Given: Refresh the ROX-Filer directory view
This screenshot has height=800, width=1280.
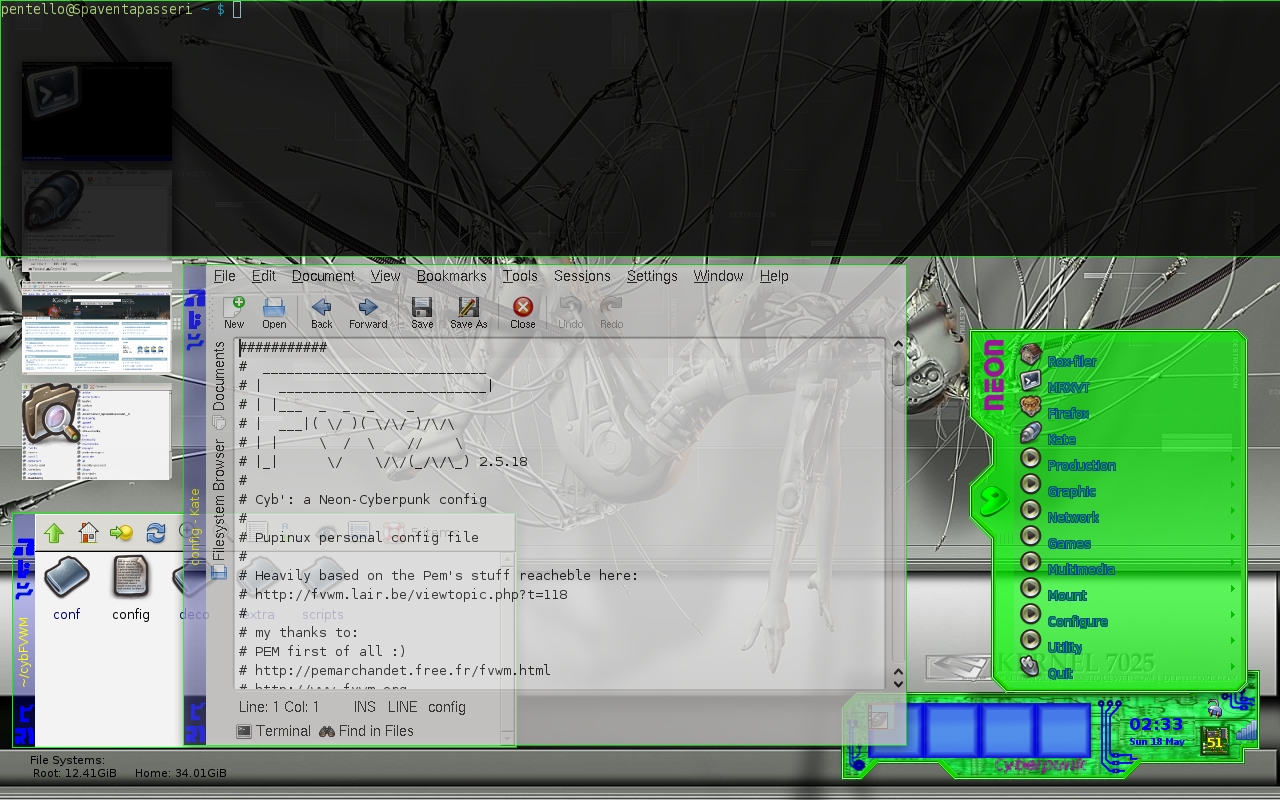Looking at the screenshot, I should [156, 533].
